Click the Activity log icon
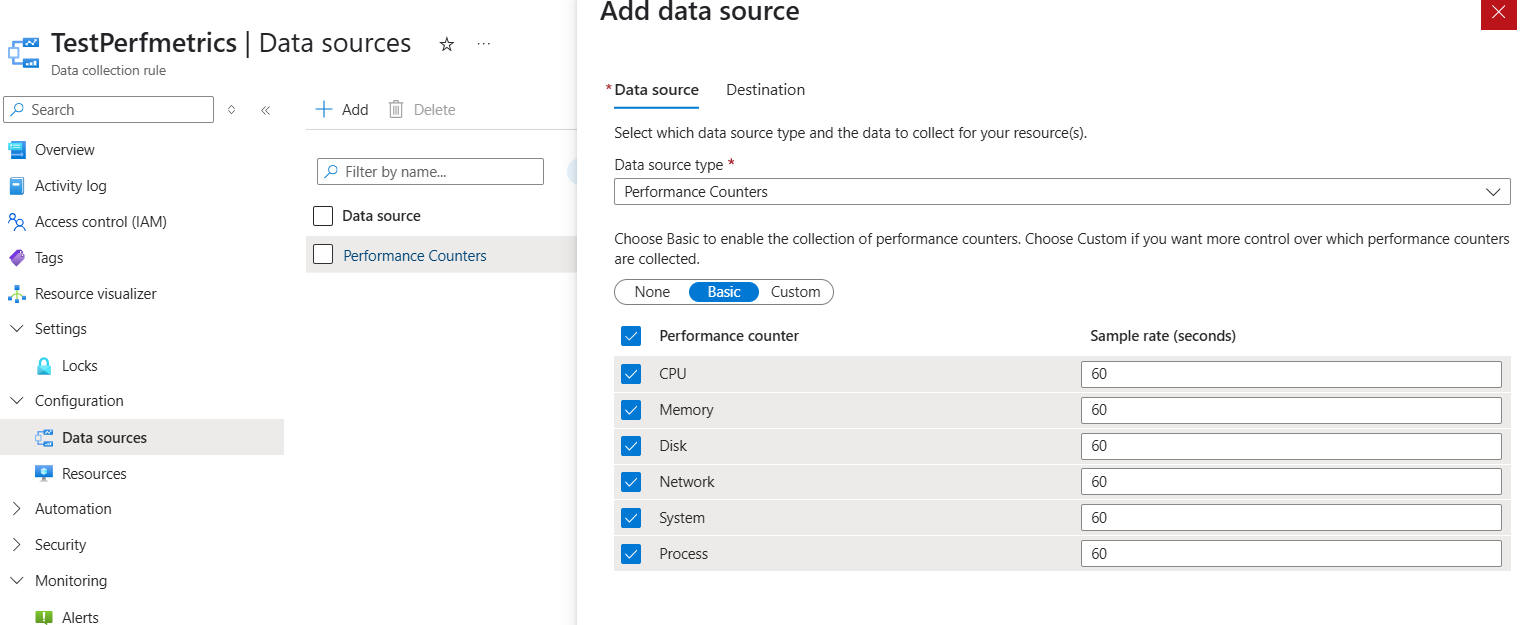Screen dimensions: 1525x625 tap(17, 186)
